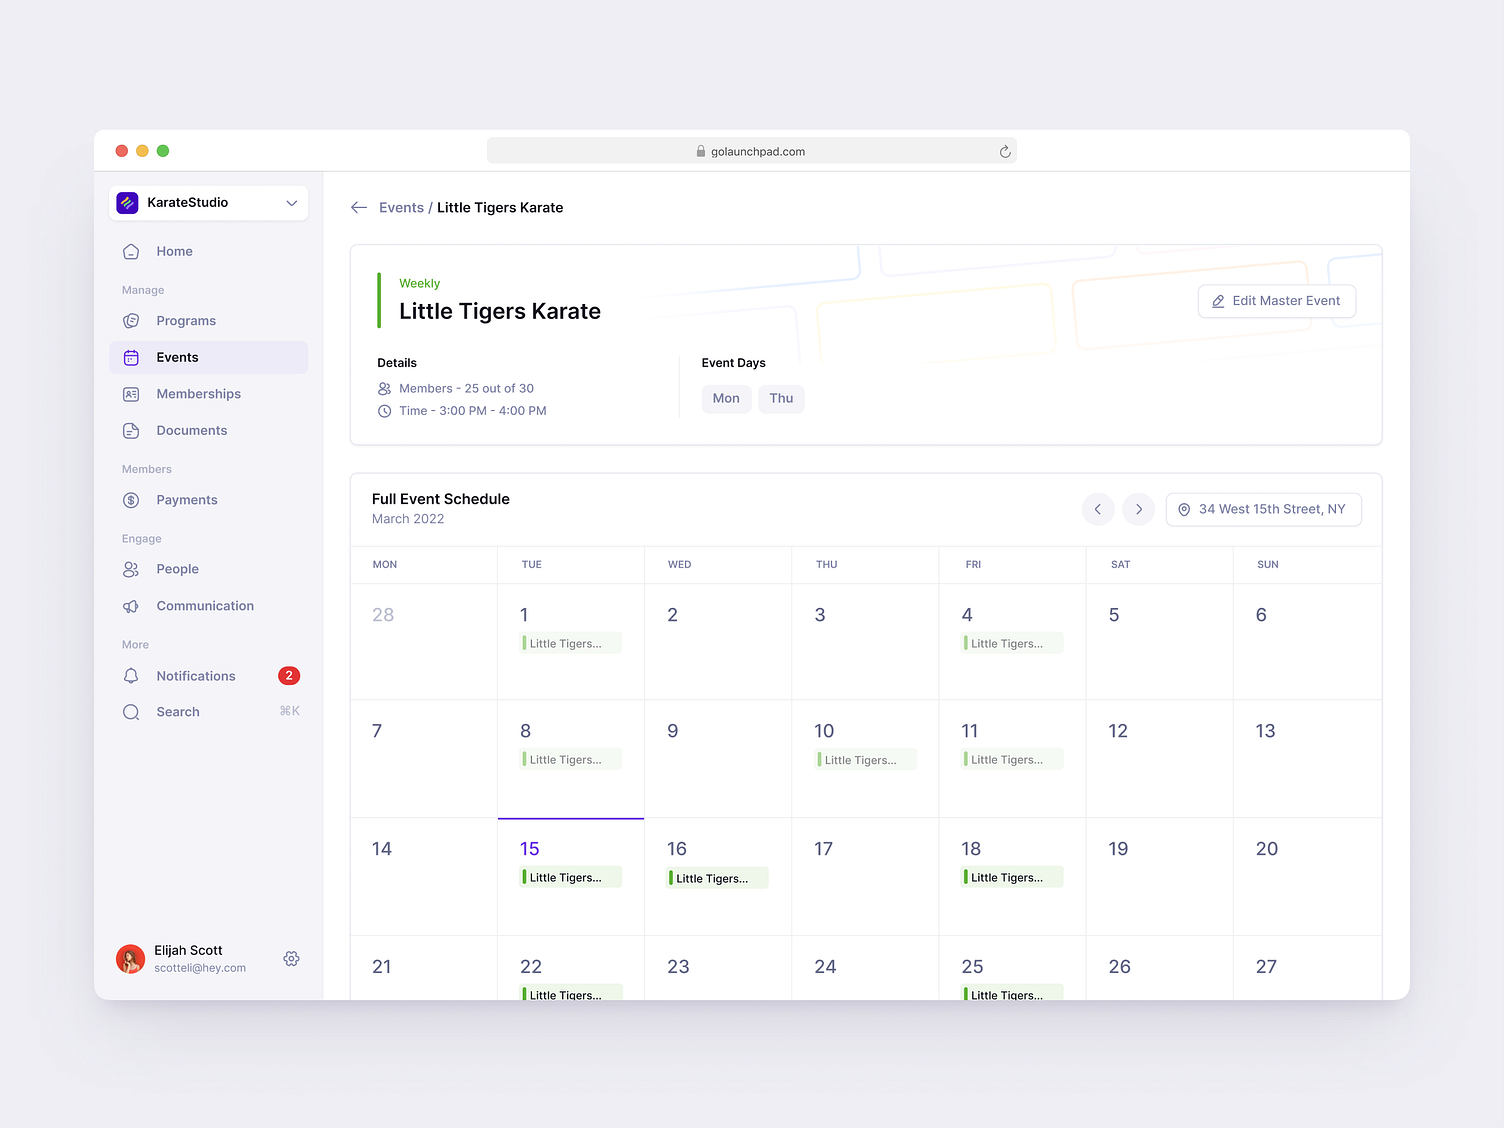
Task: Open Little Tigers event on March 1
Action: (x=571, y=643)
